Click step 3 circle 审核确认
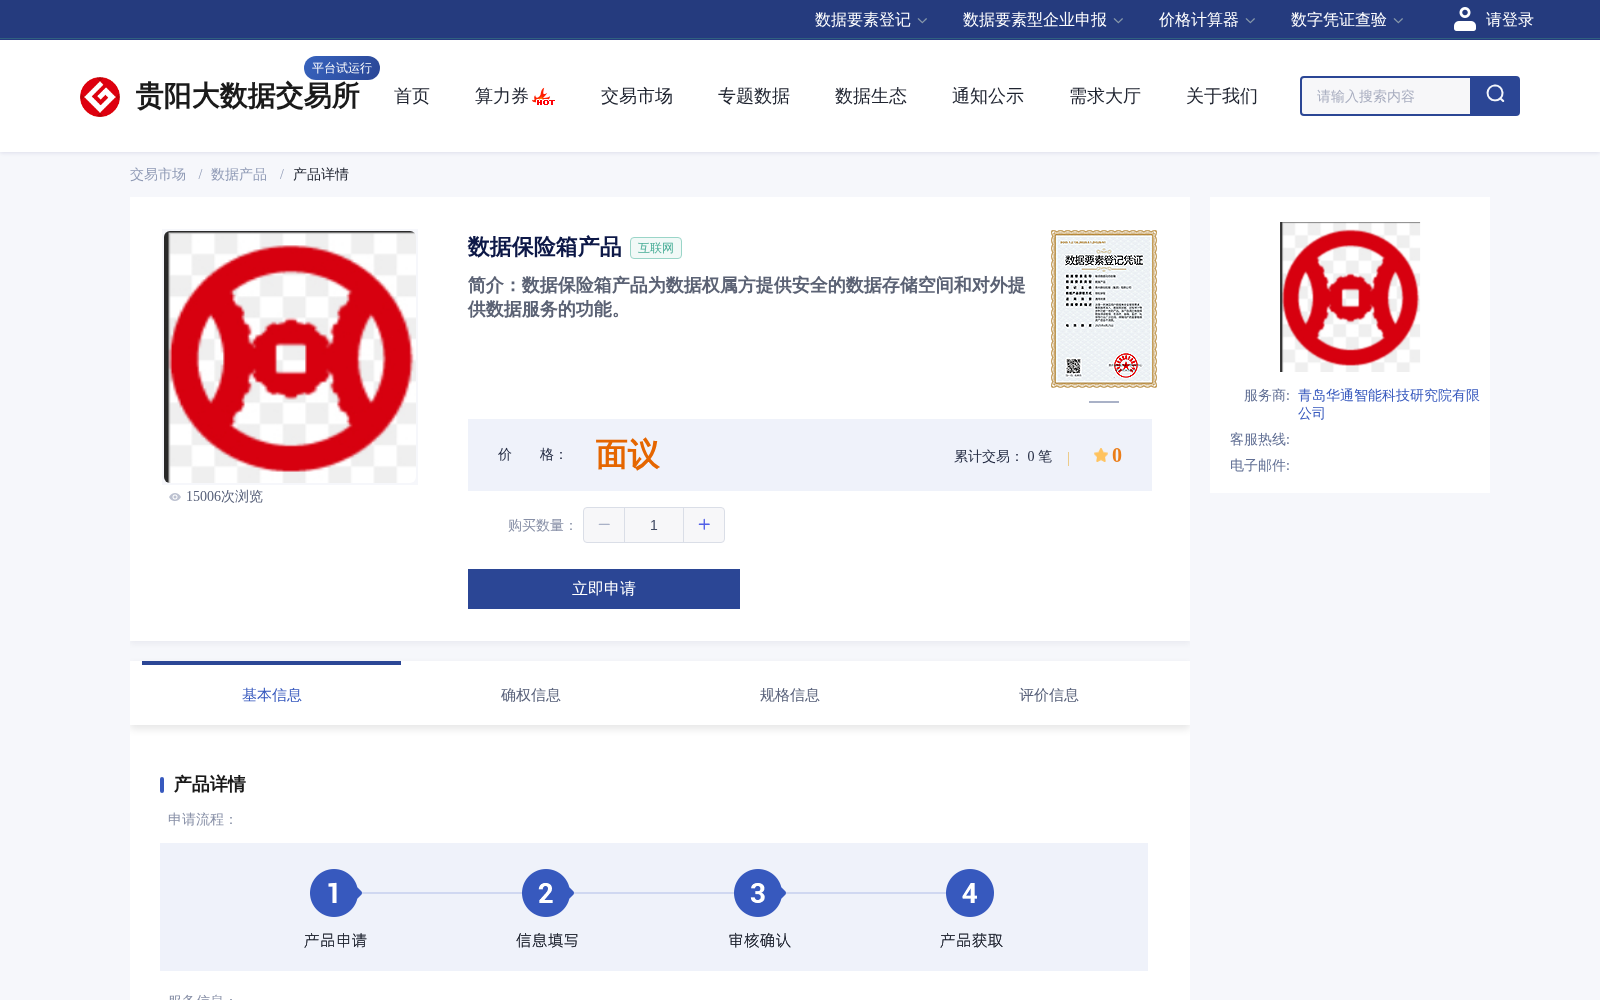Screen dimensions: 1600x1000 click(x=758, y=893)
